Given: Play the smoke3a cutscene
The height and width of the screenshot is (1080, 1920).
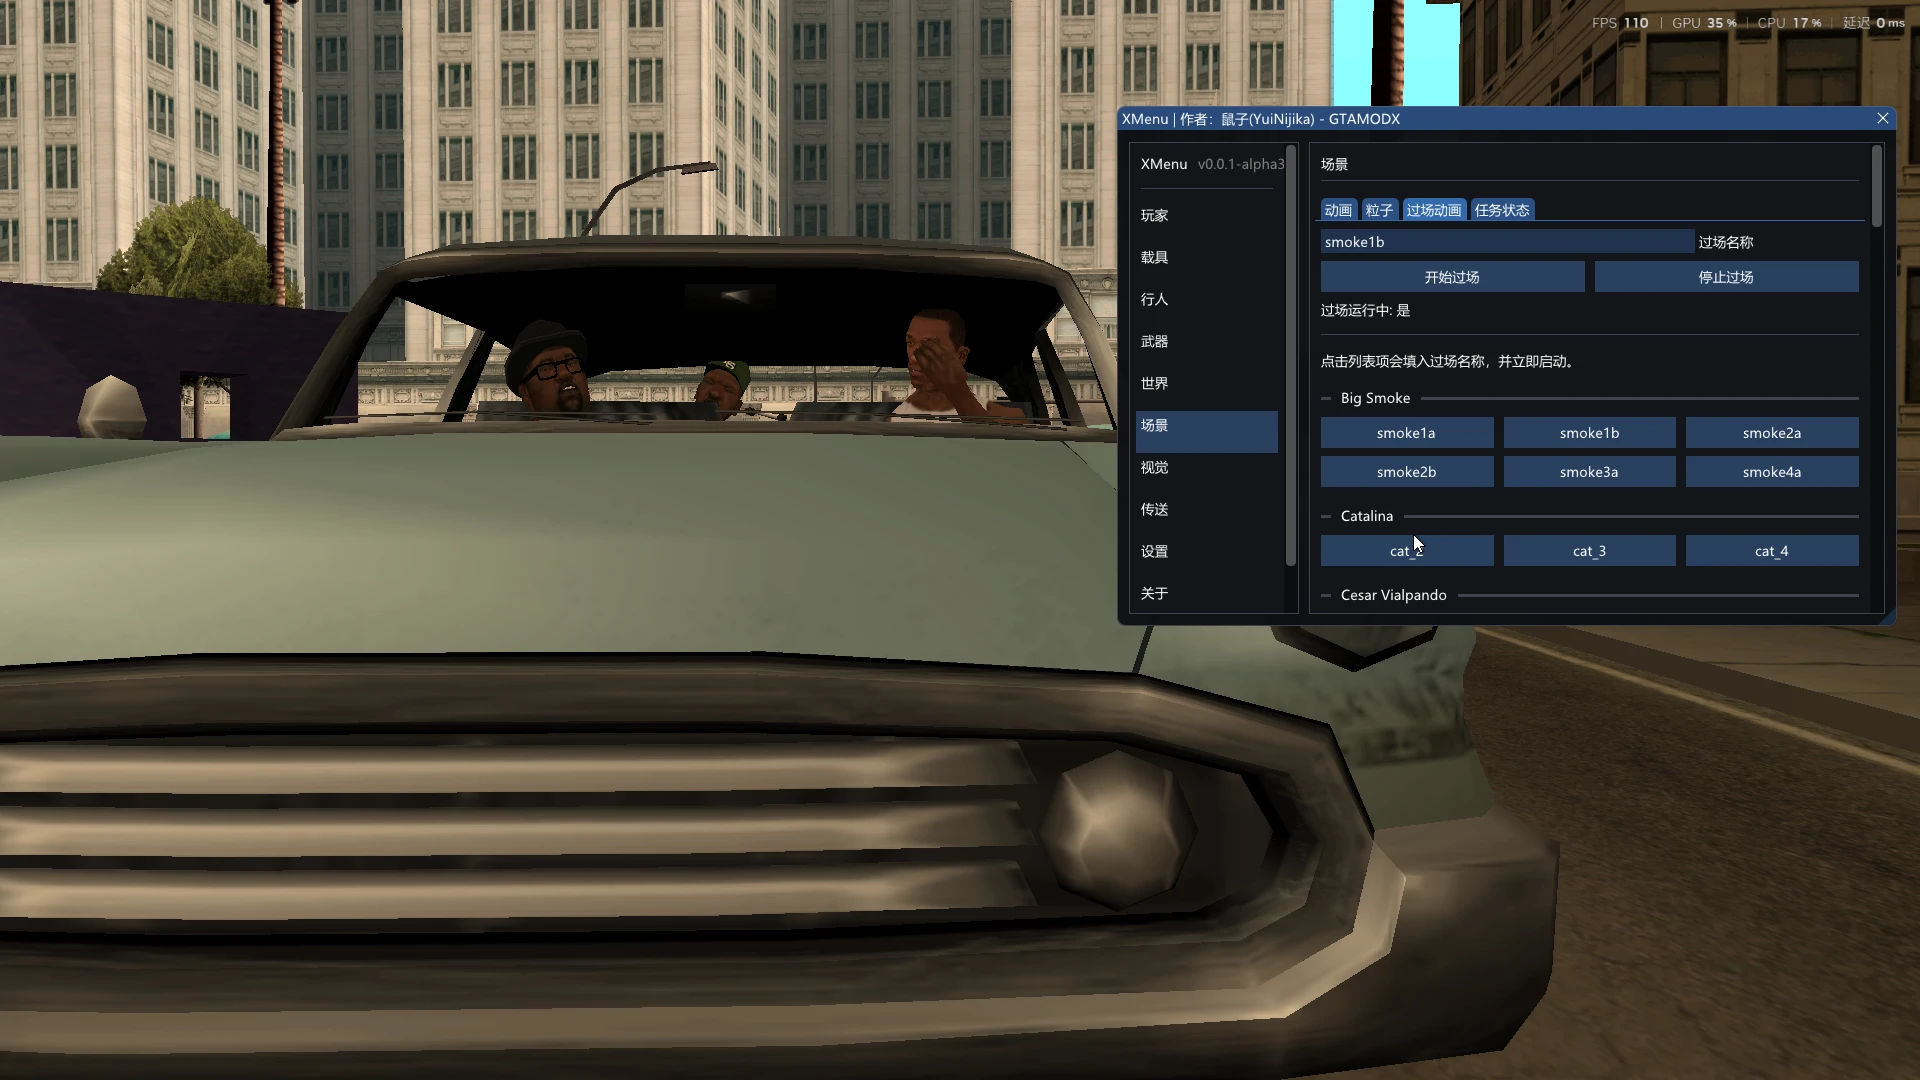Looking at the screenshot, I should (x=1589, y=472).
